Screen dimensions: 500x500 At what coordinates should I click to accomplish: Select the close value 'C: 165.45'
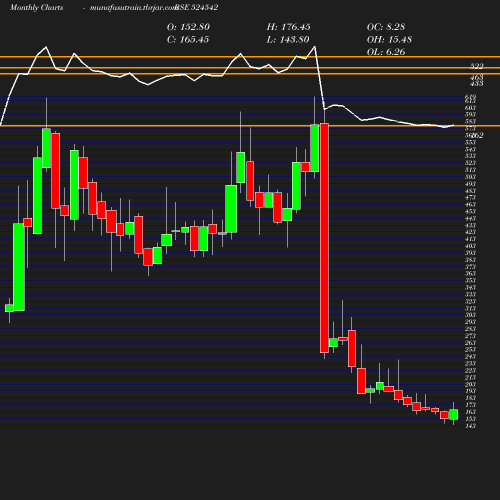pos(188,40)
